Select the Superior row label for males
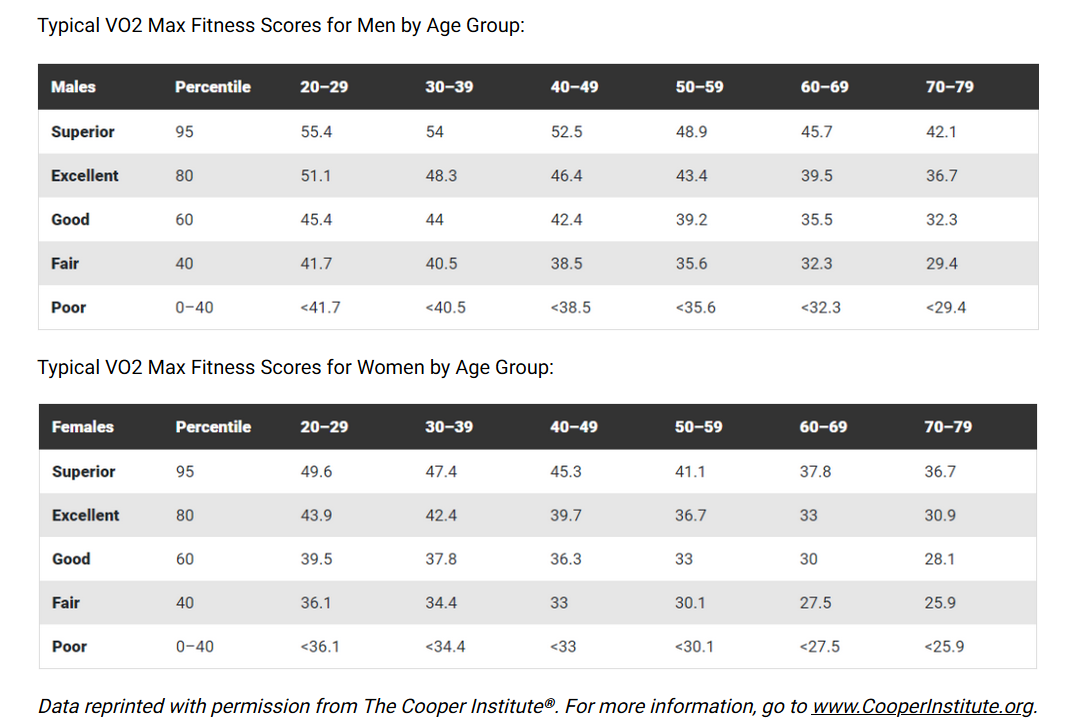The height and width of the screenshot is (727, 1087). (83, 132)
